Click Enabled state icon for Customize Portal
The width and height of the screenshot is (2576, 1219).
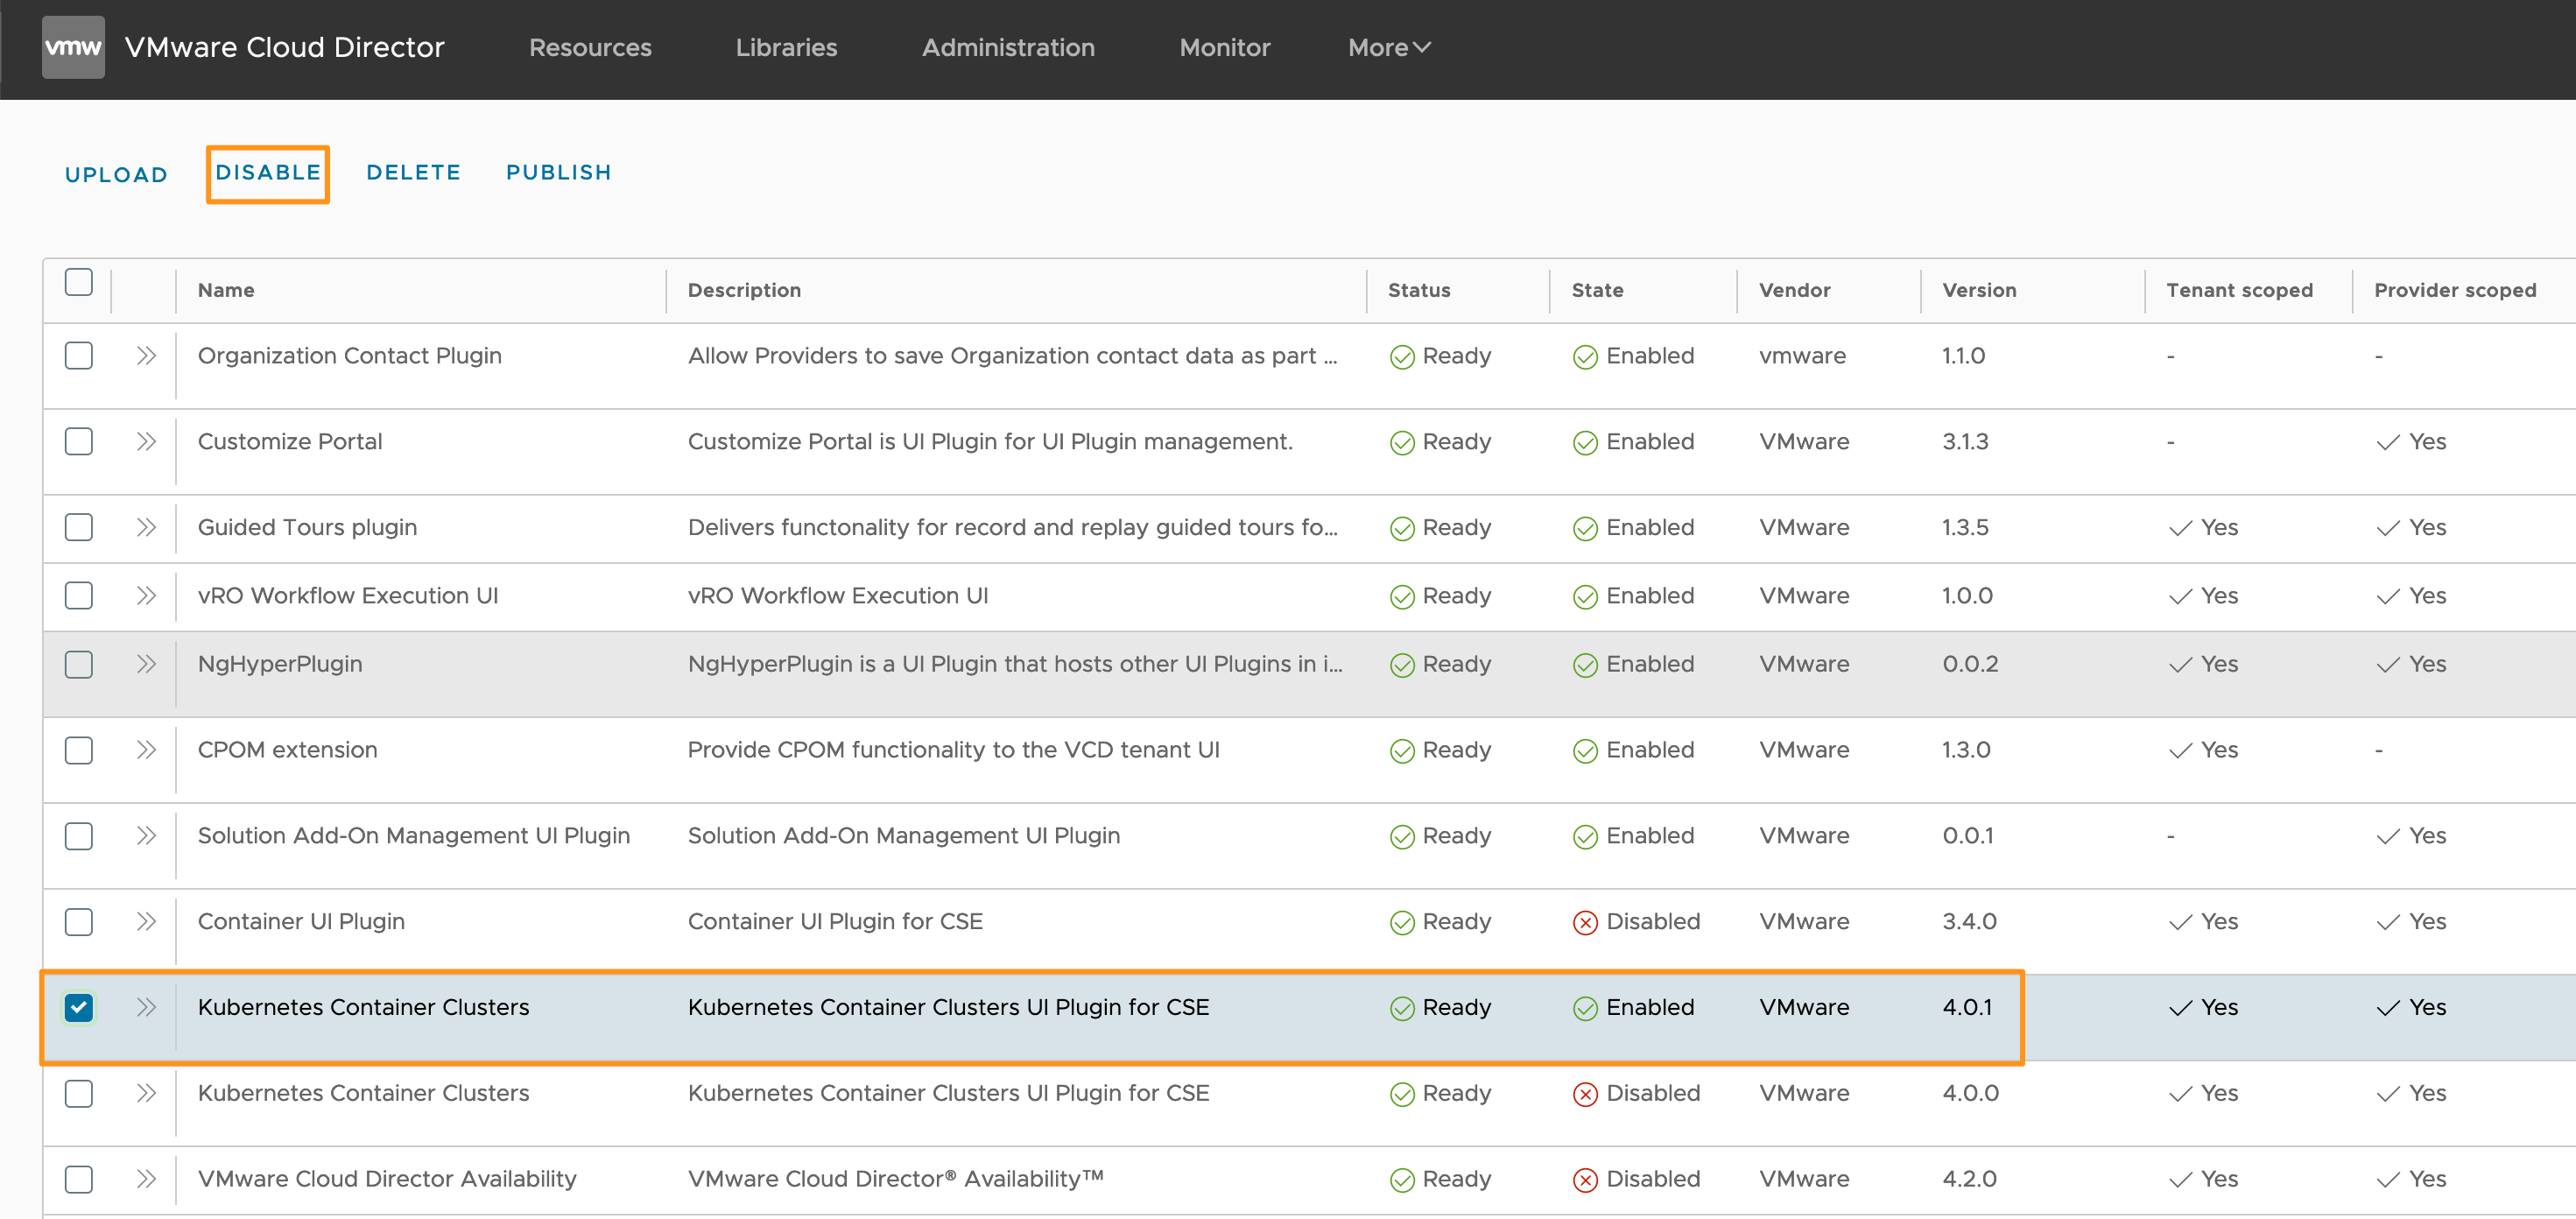tap(1585, 443)
